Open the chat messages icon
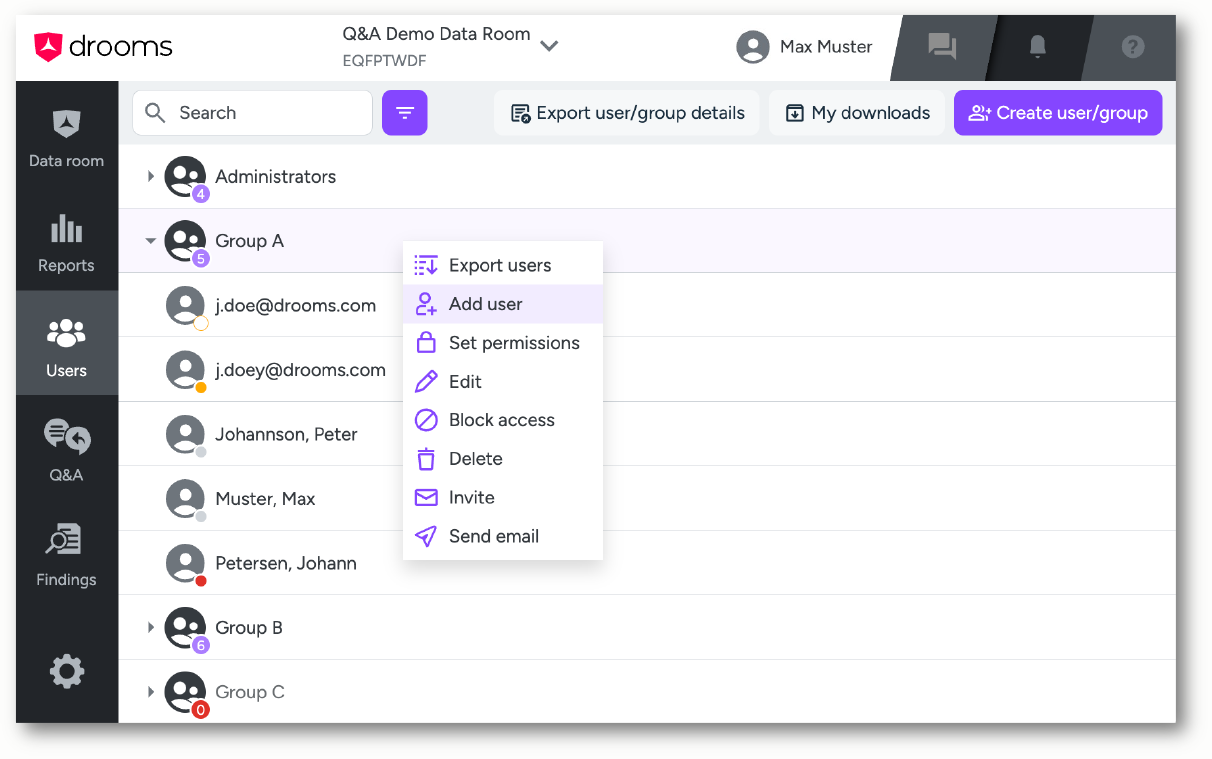 [942, 47]
